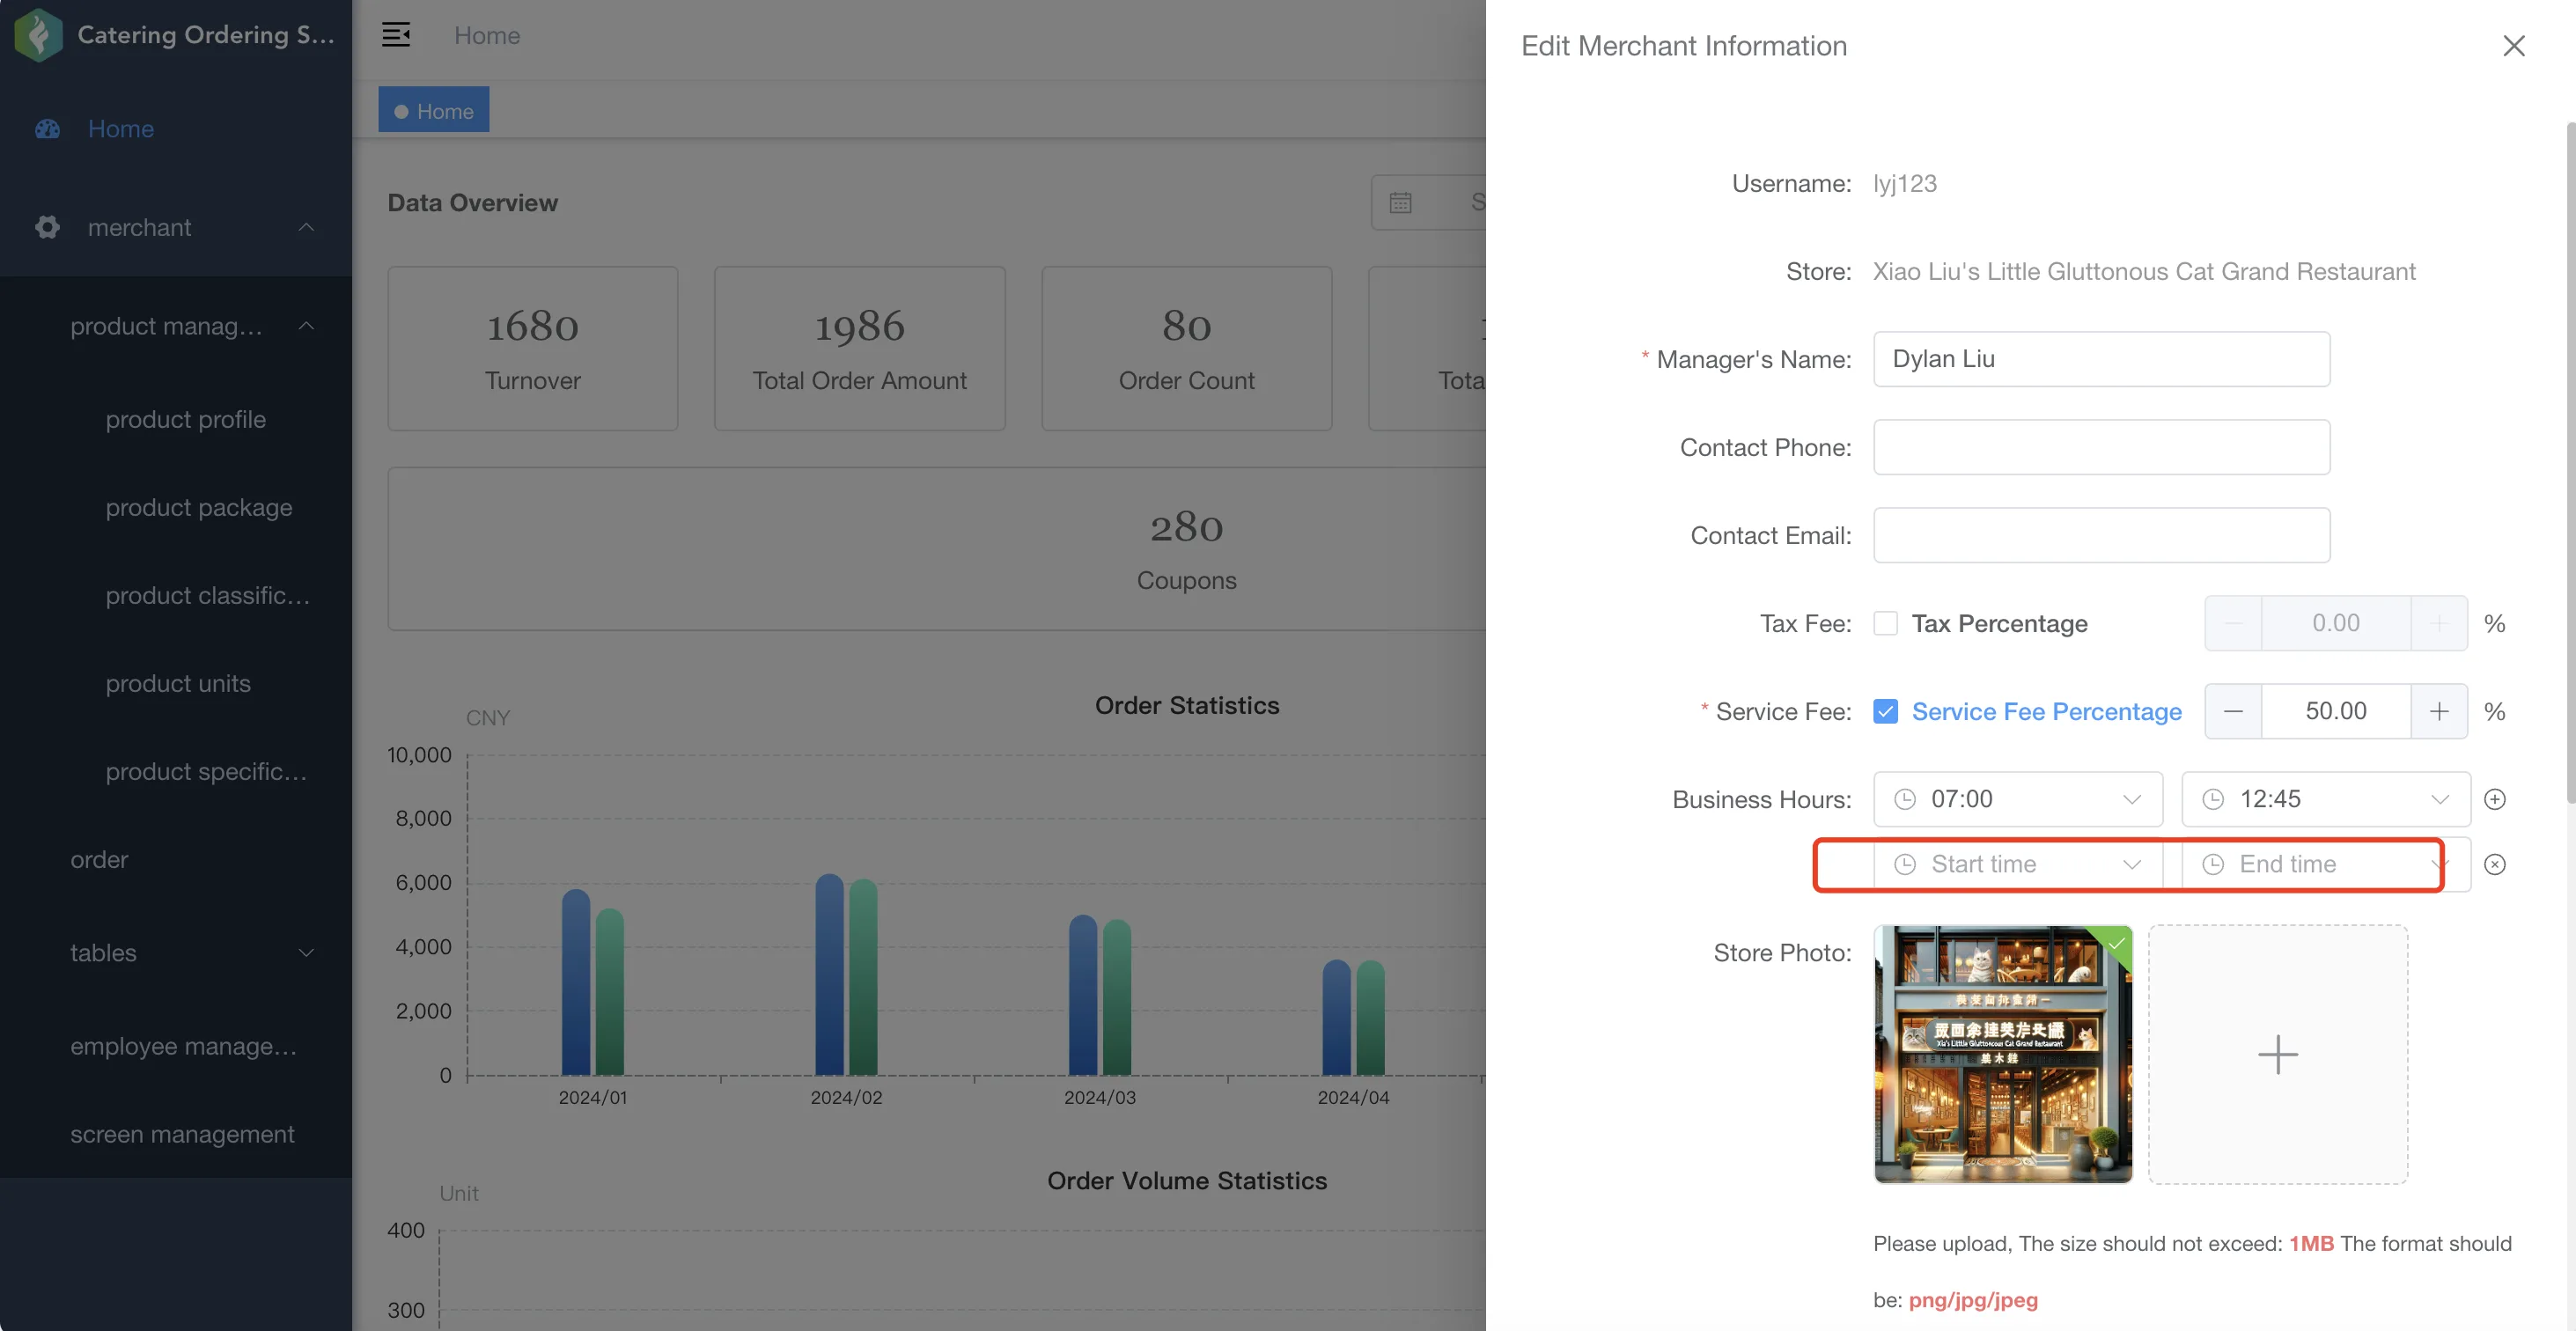
Task: Click the Service Fee Percentage label
Action: [2047, 711]
